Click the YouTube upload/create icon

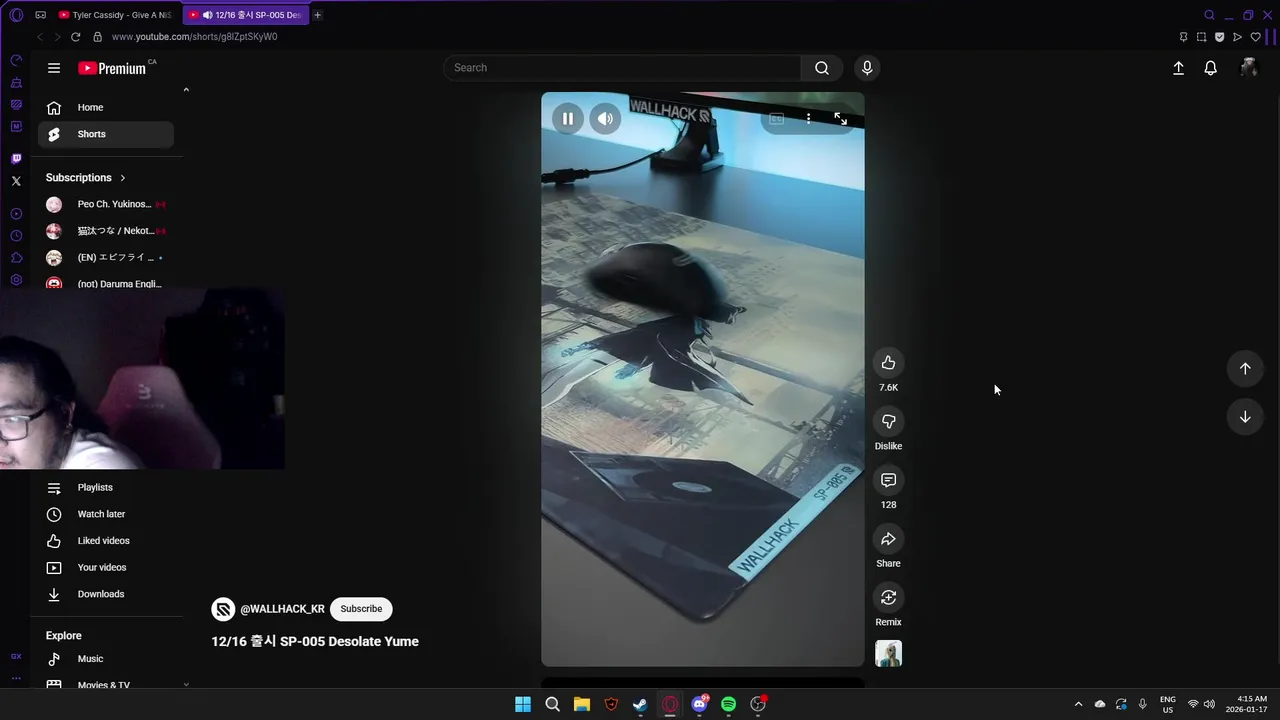pyautogui.click(x=1178, y=68)
